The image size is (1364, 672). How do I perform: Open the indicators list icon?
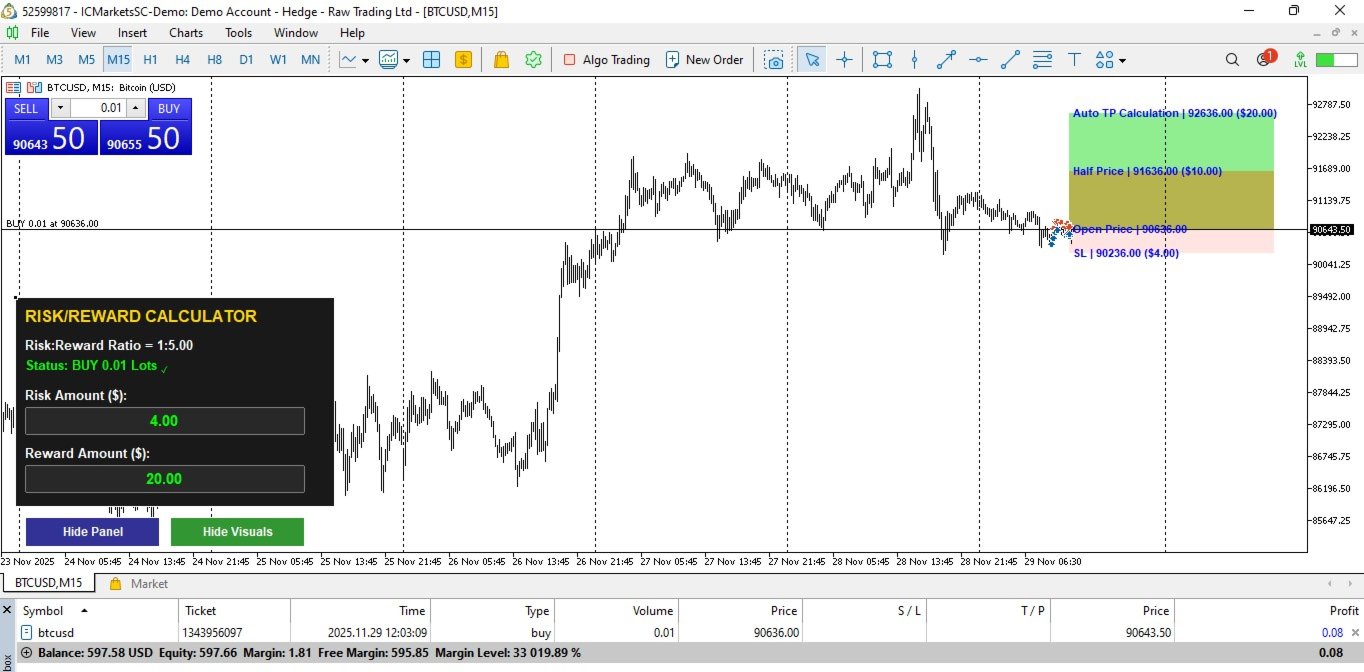coord(389,60)
